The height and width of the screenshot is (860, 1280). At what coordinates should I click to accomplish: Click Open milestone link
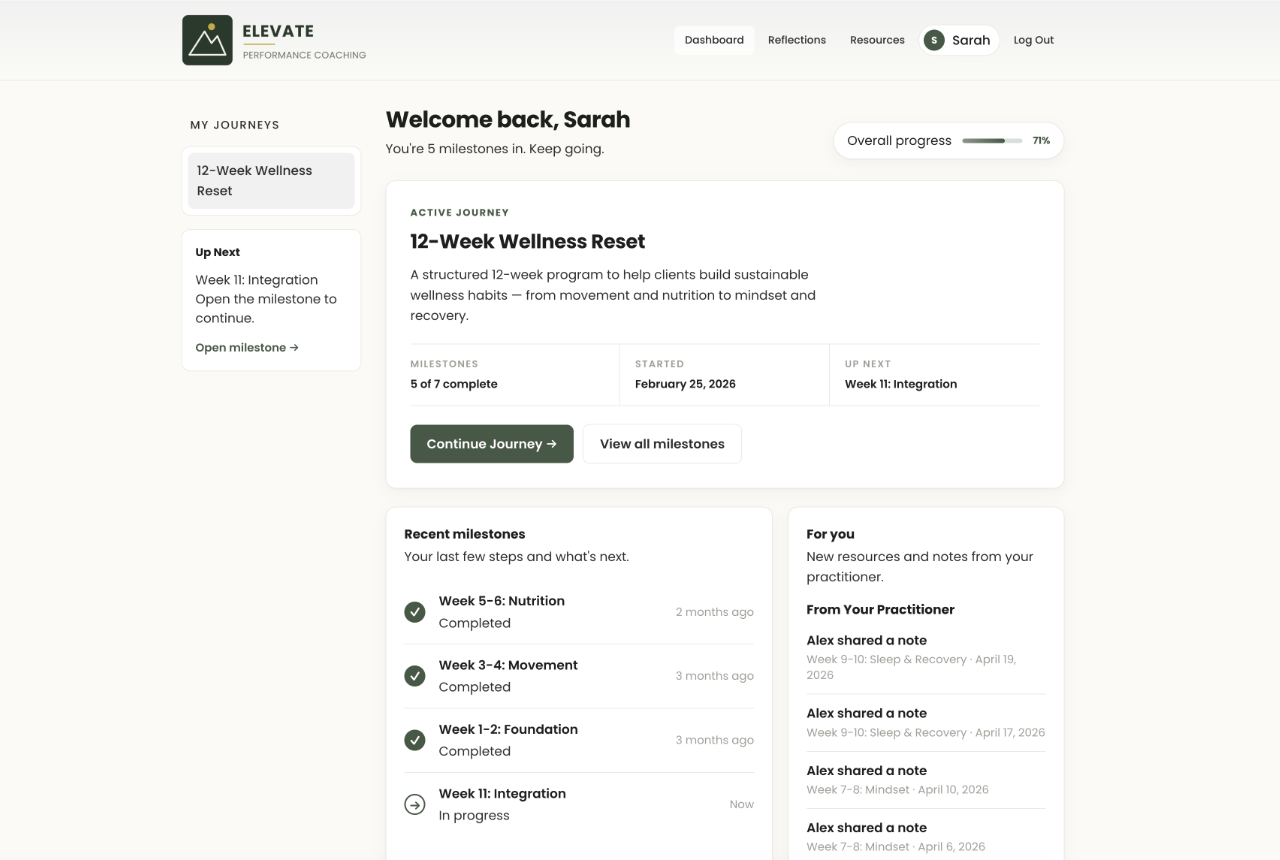247,348
